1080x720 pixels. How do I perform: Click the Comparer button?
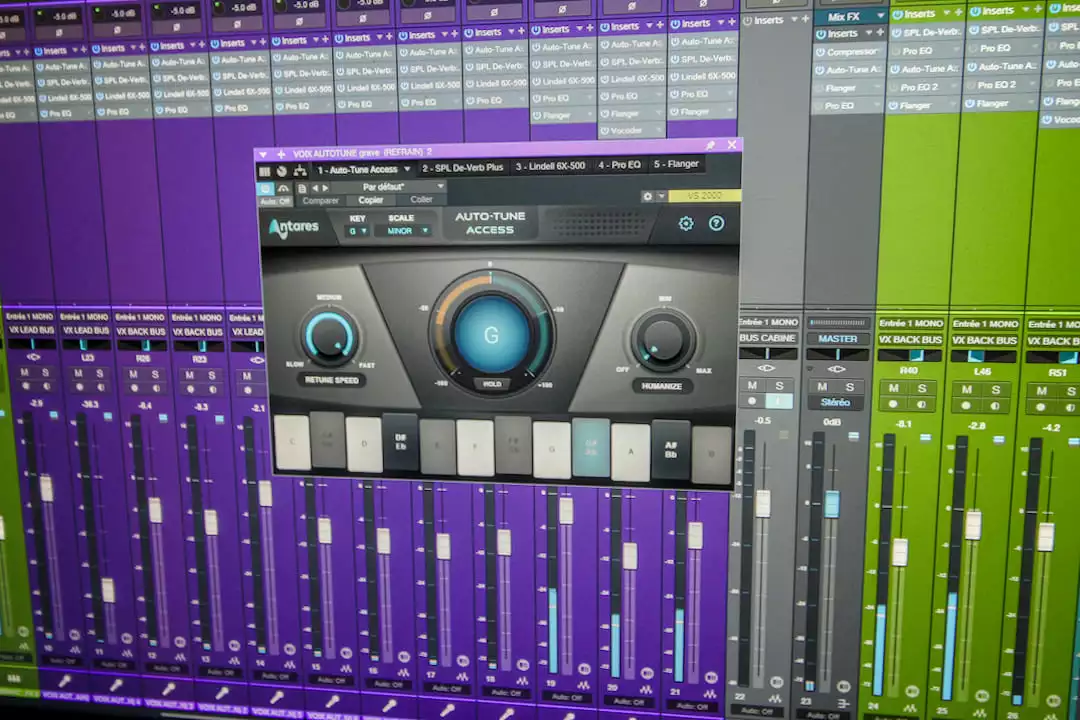tap(320, 200)
